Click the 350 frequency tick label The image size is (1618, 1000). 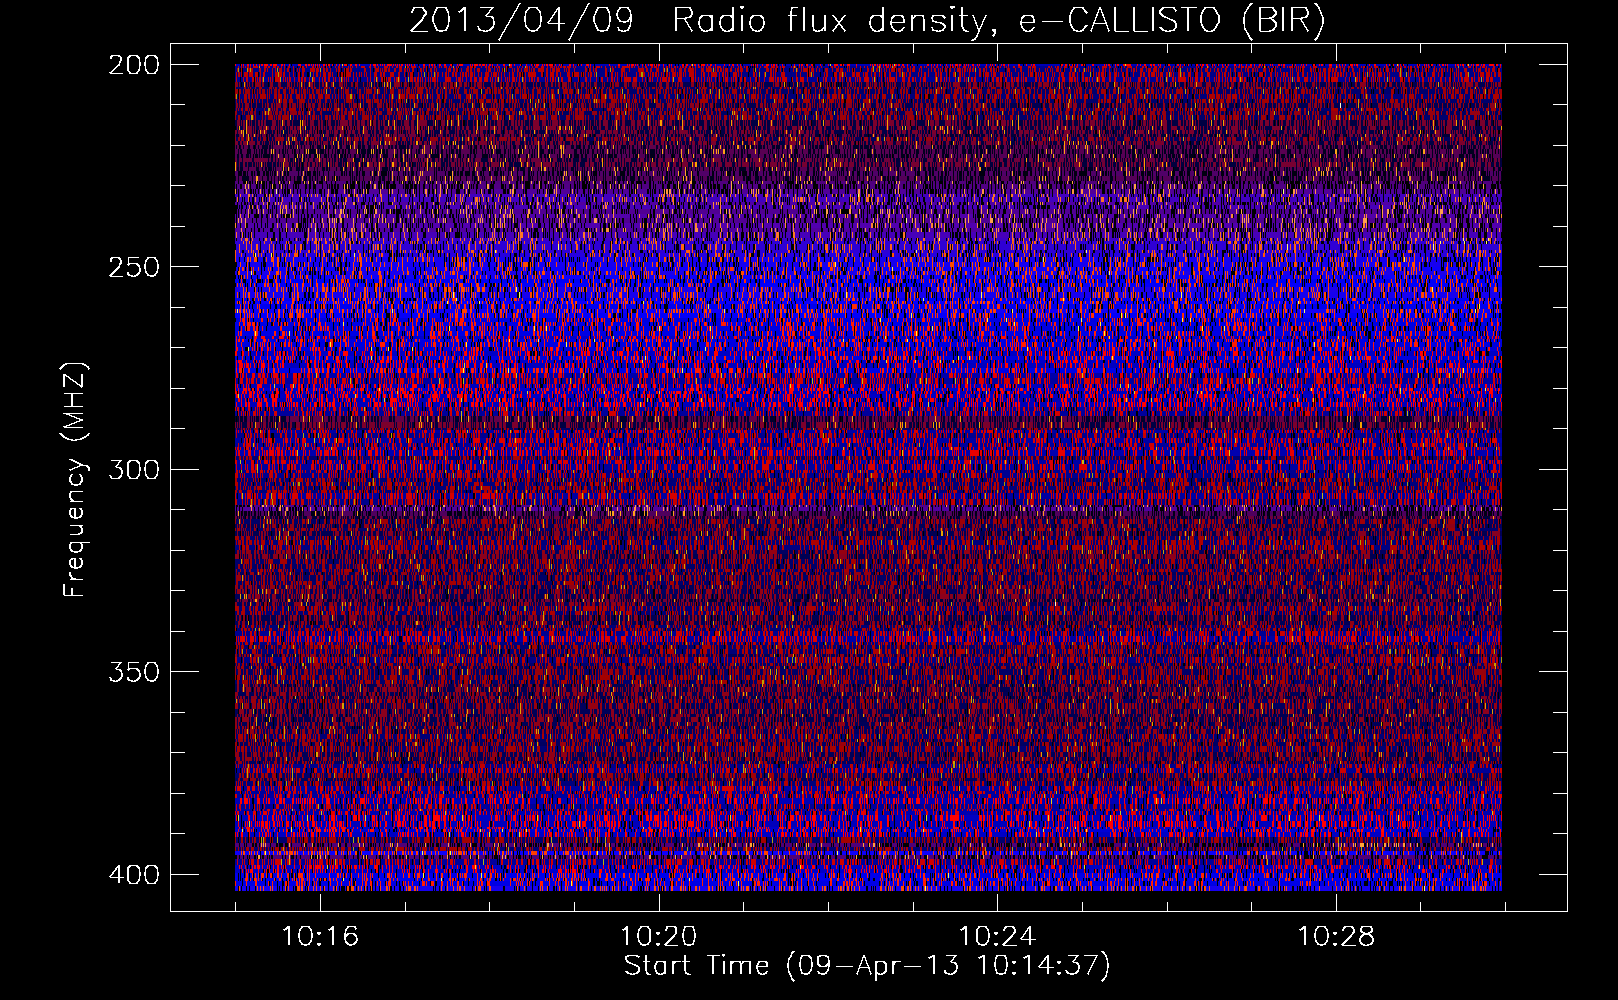(x=133, y=672)
